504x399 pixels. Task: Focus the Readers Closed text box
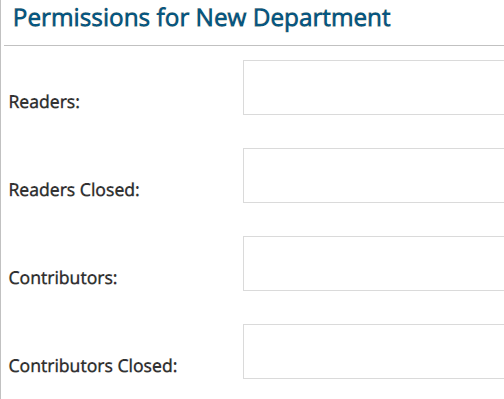(374, 175)
